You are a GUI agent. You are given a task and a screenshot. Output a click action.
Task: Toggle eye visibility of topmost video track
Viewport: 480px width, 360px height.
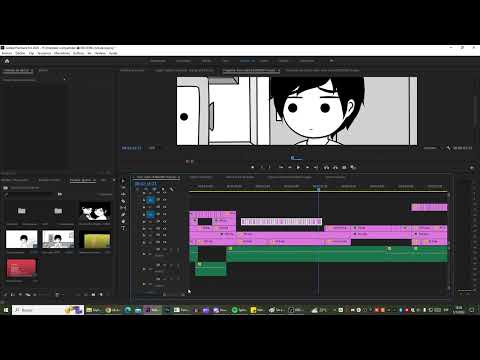[x=164, y=193]
